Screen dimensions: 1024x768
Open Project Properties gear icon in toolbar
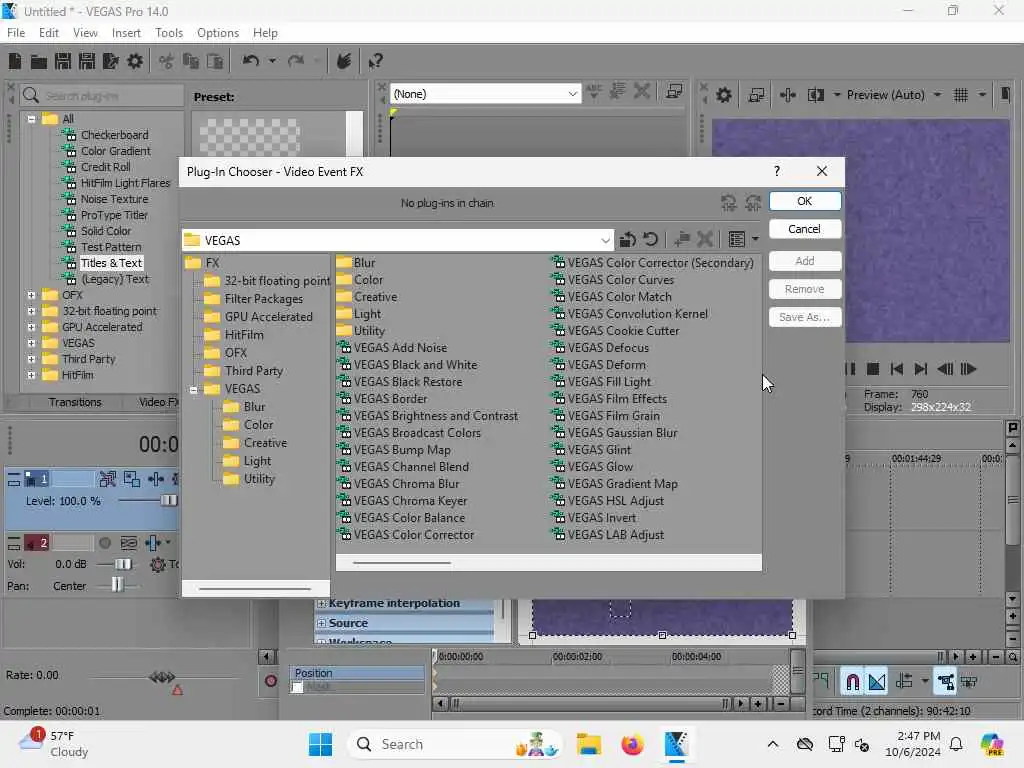135,61
